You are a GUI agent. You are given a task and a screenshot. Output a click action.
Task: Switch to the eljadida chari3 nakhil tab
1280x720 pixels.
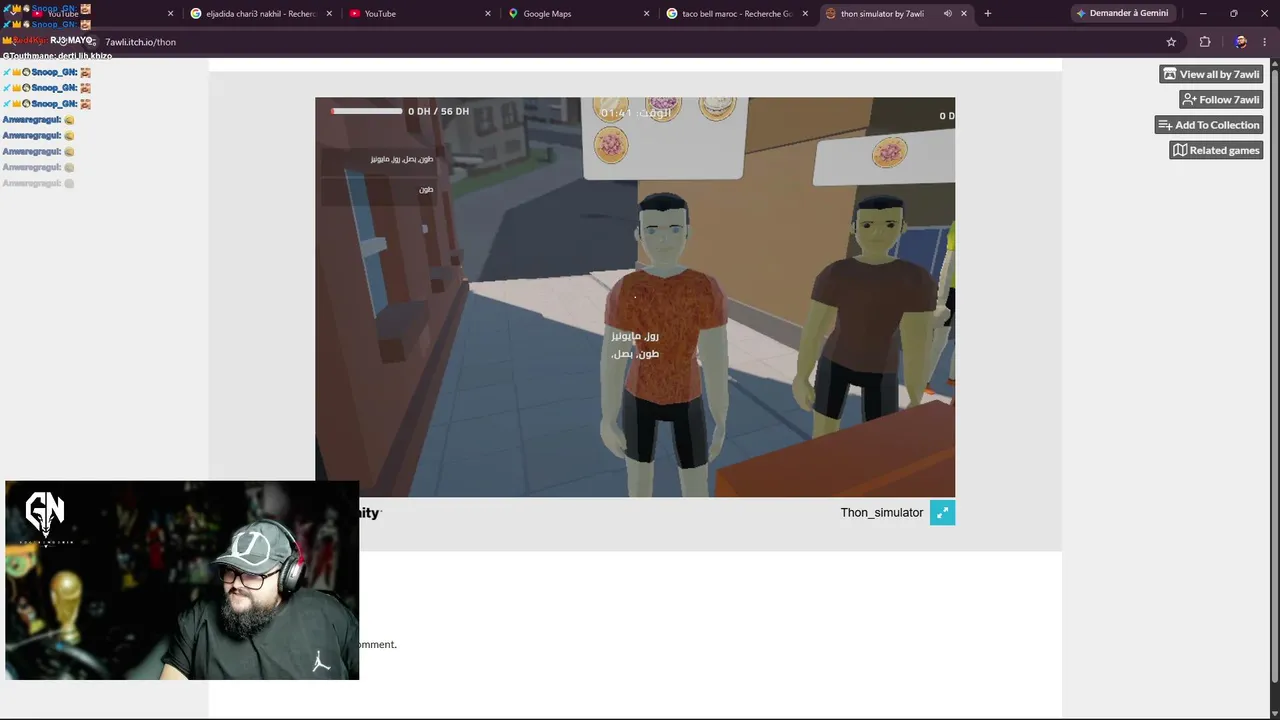pos(260,13)
